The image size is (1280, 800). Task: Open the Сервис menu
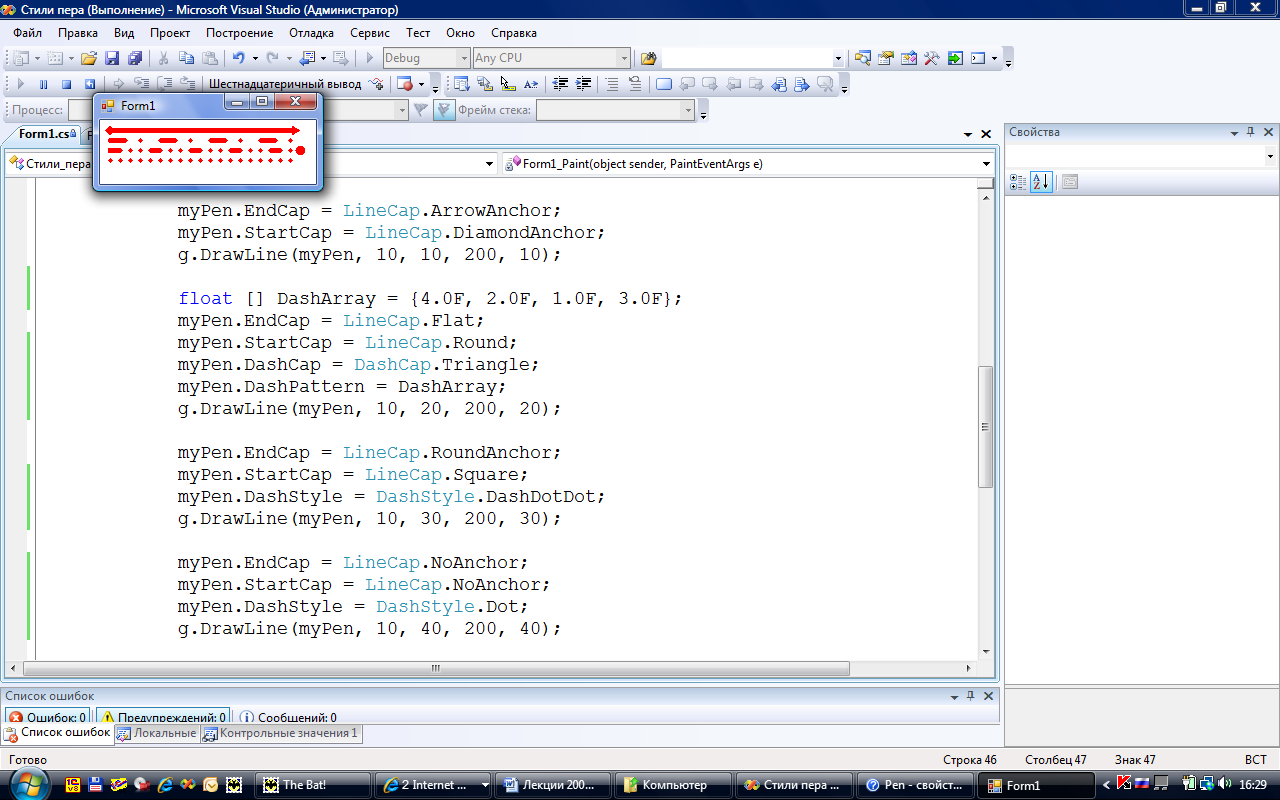pos(370,33)
